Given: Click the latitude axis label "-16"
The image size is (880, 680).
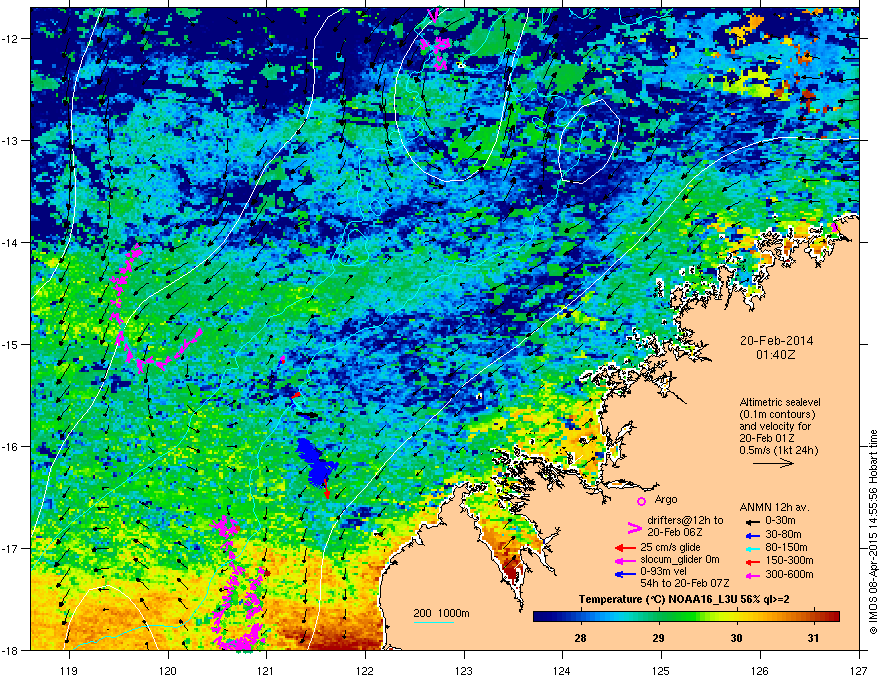Looking at the screenshot, I should pos(11,446).
